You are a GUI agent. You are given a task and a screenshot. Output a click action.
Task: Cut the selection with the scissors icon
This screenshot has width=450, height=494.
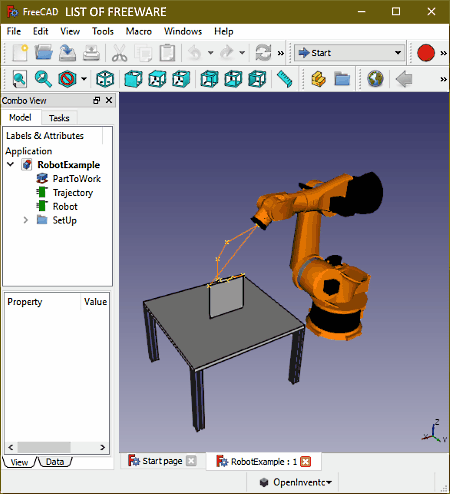click(x=119, y=53)
